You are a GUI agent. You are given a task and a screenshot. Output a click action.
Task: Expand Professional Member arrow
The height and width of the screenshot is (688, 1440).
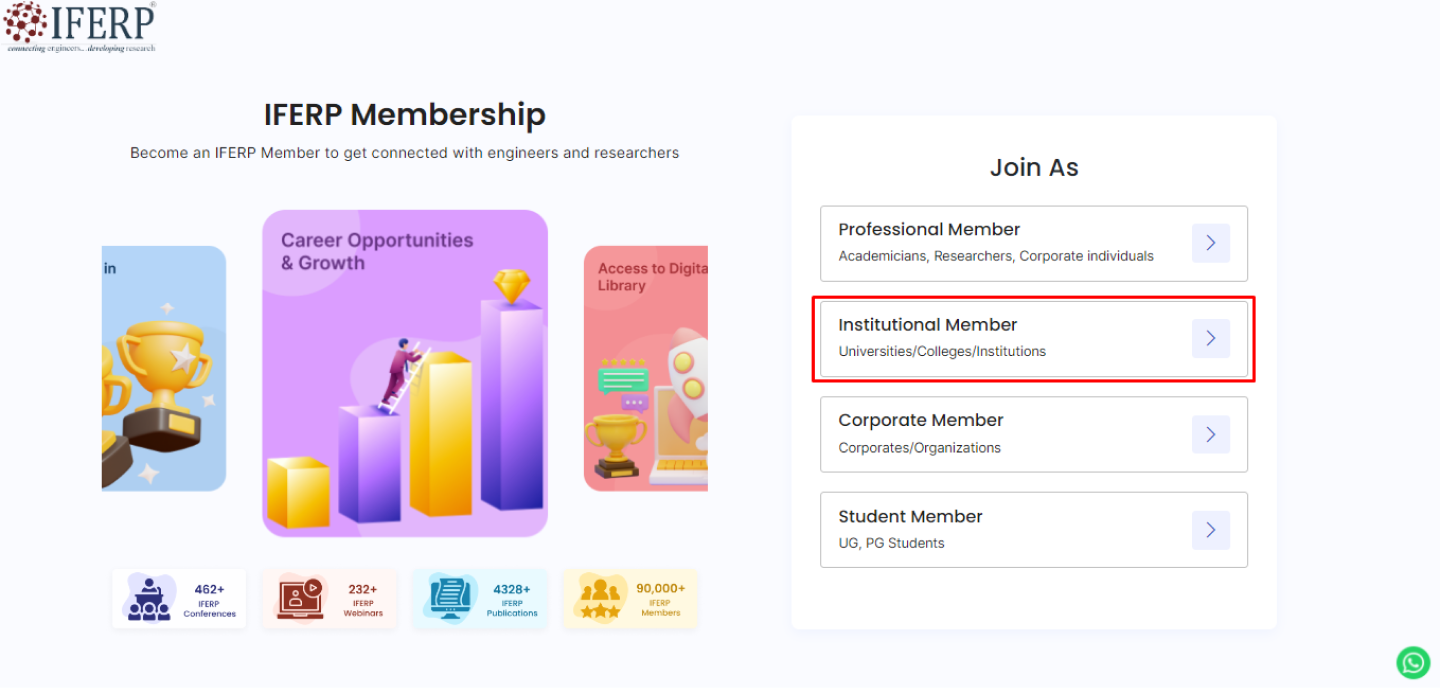tap(1210, 243)
